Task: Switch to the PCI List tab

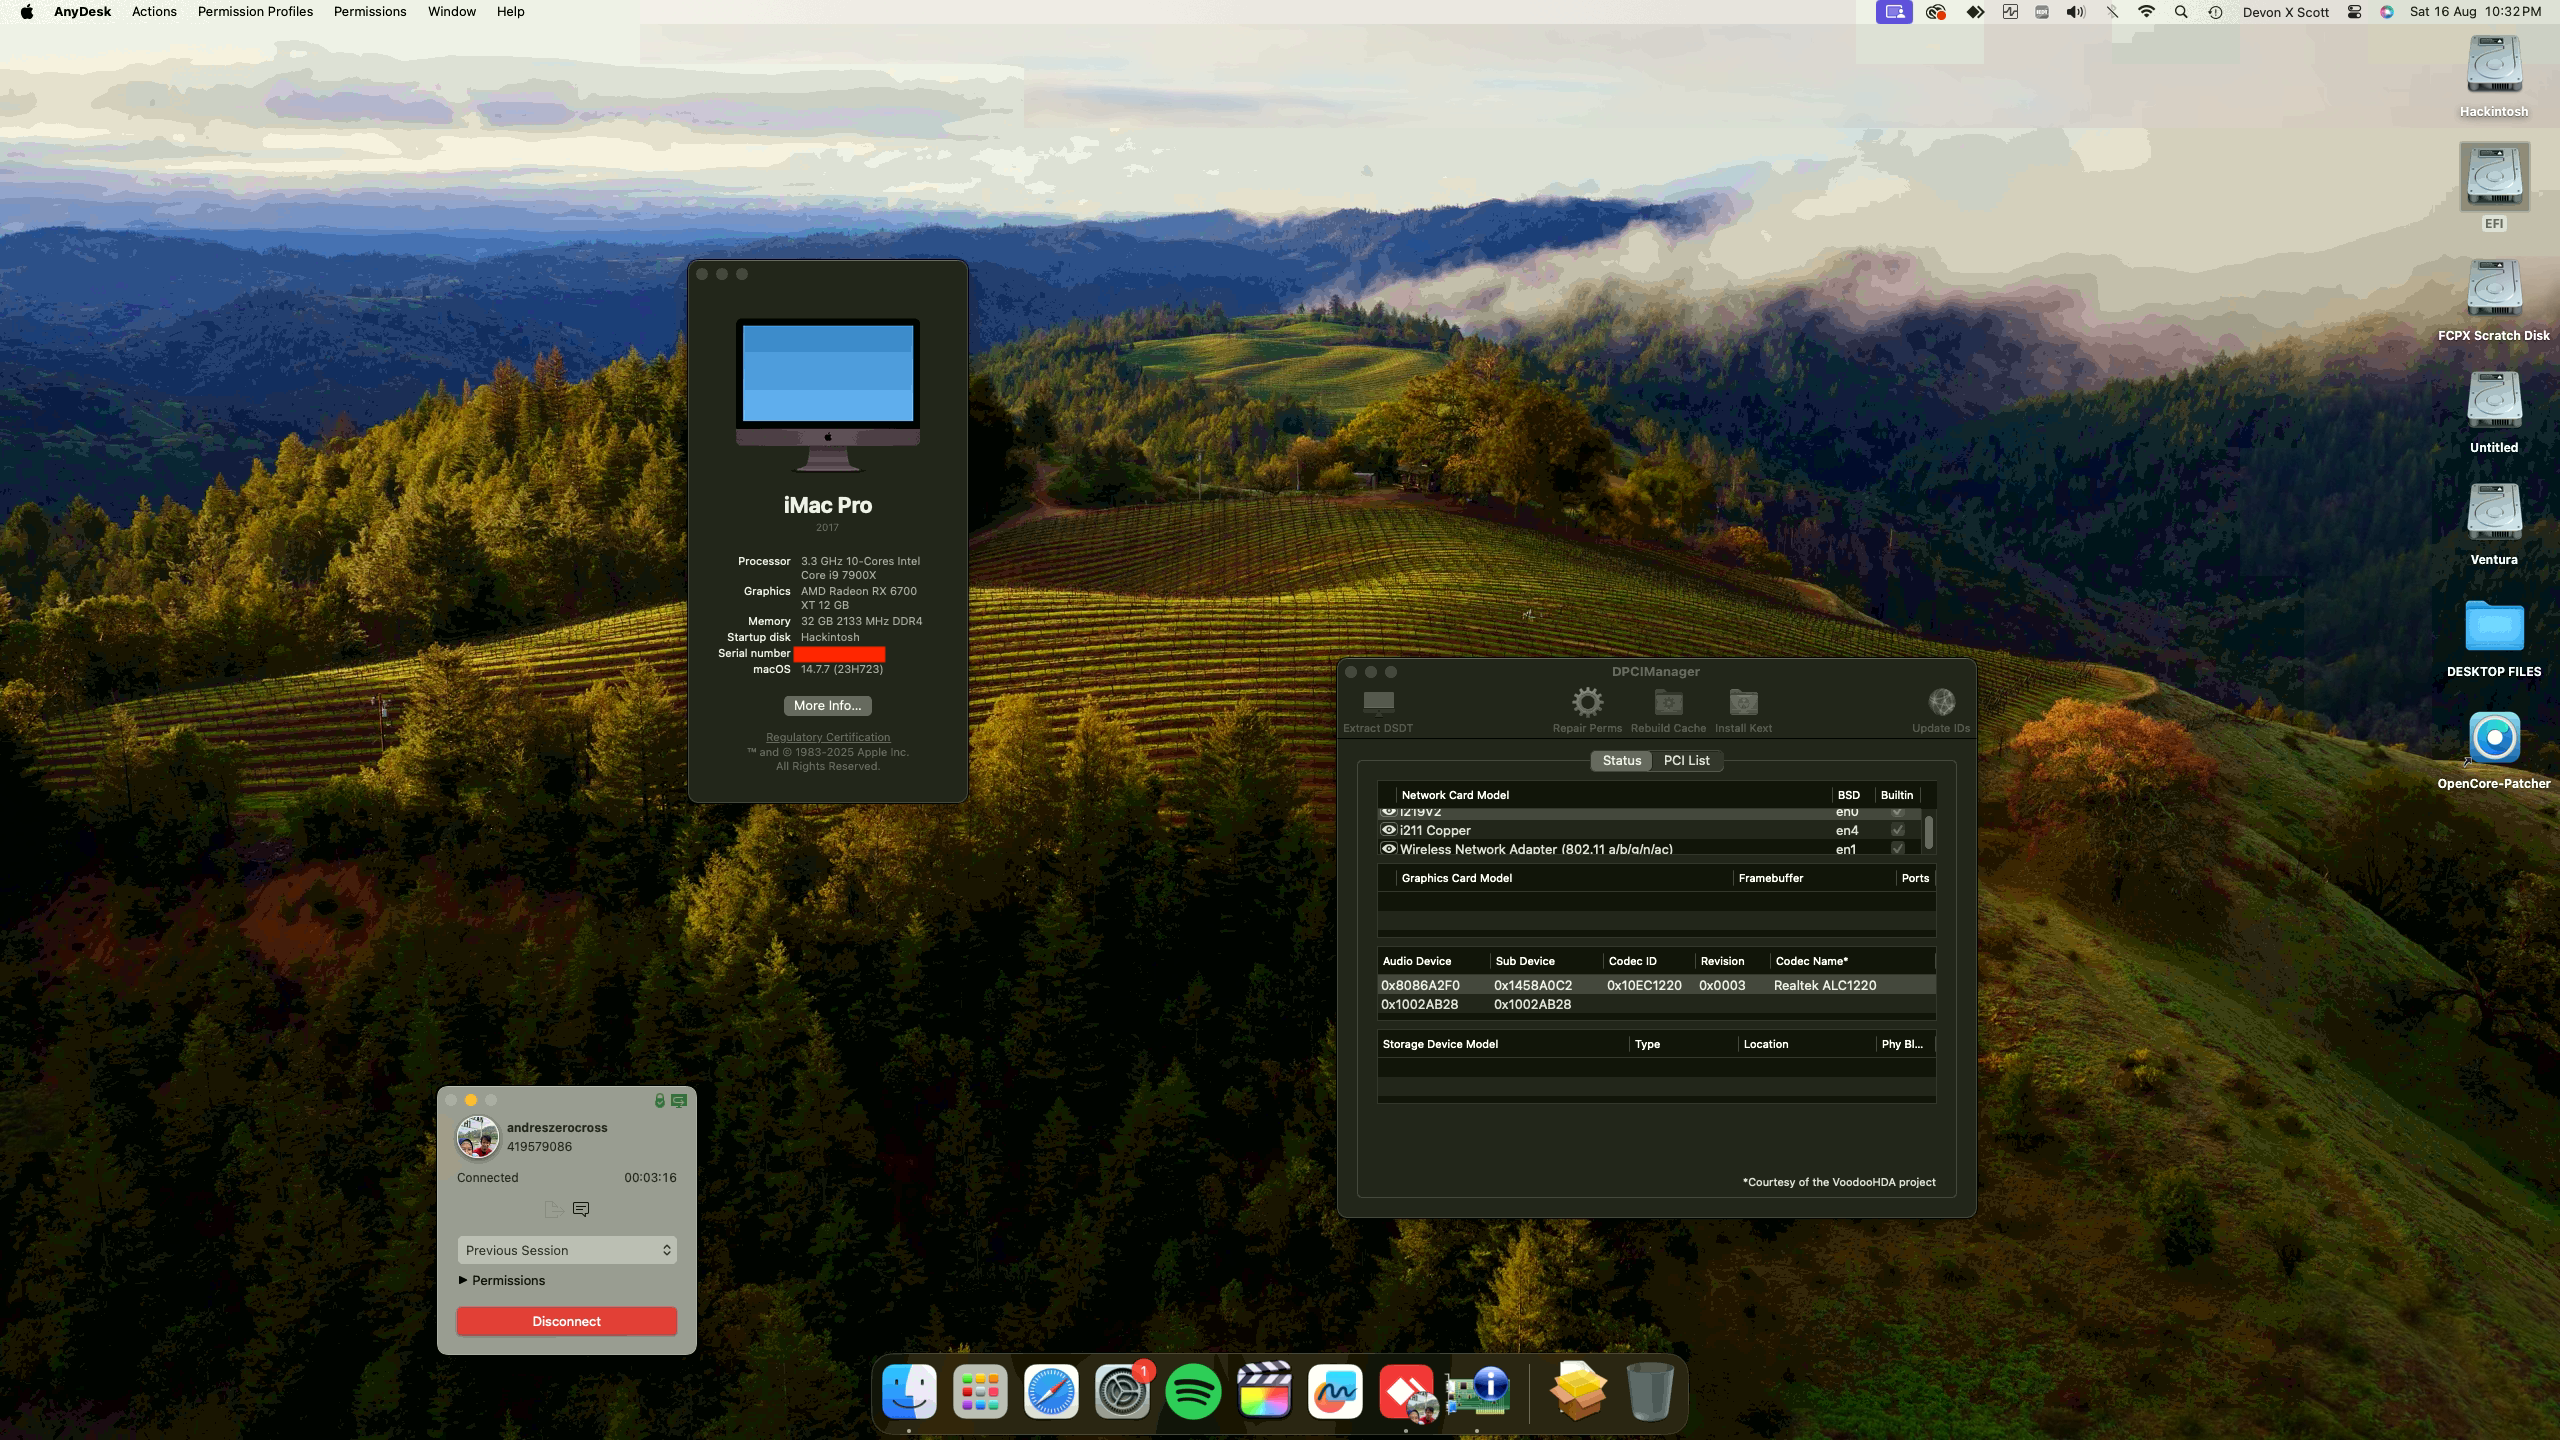Action: click(1687, 760)
